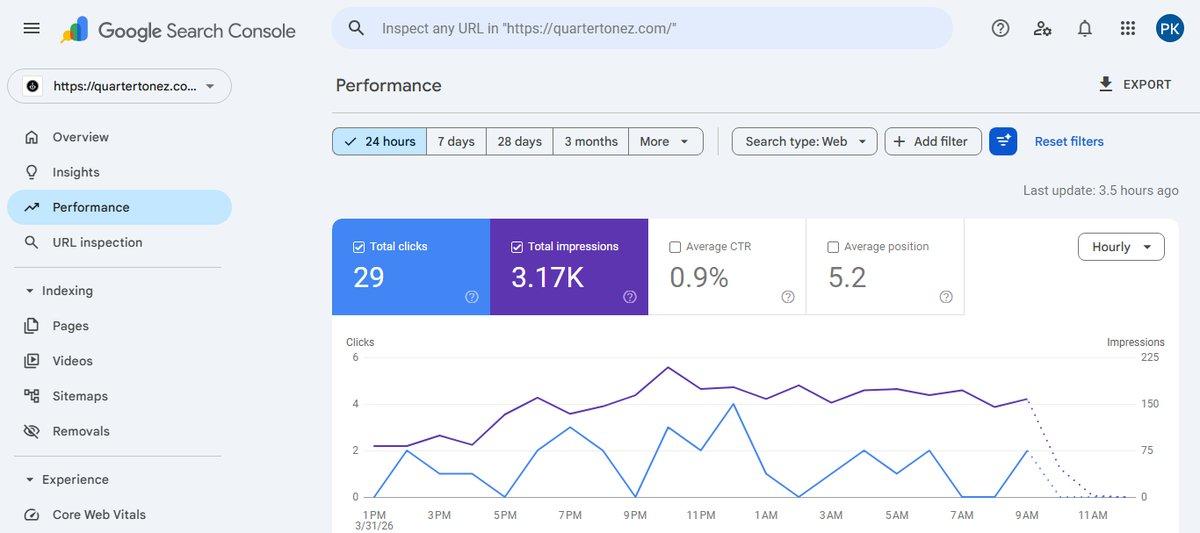Image resolution: width=1200 pixels, height=533 pixels.
Task: Click the Sitemaps tree icon
Action: pyautogui.click(x=32, y=396)
